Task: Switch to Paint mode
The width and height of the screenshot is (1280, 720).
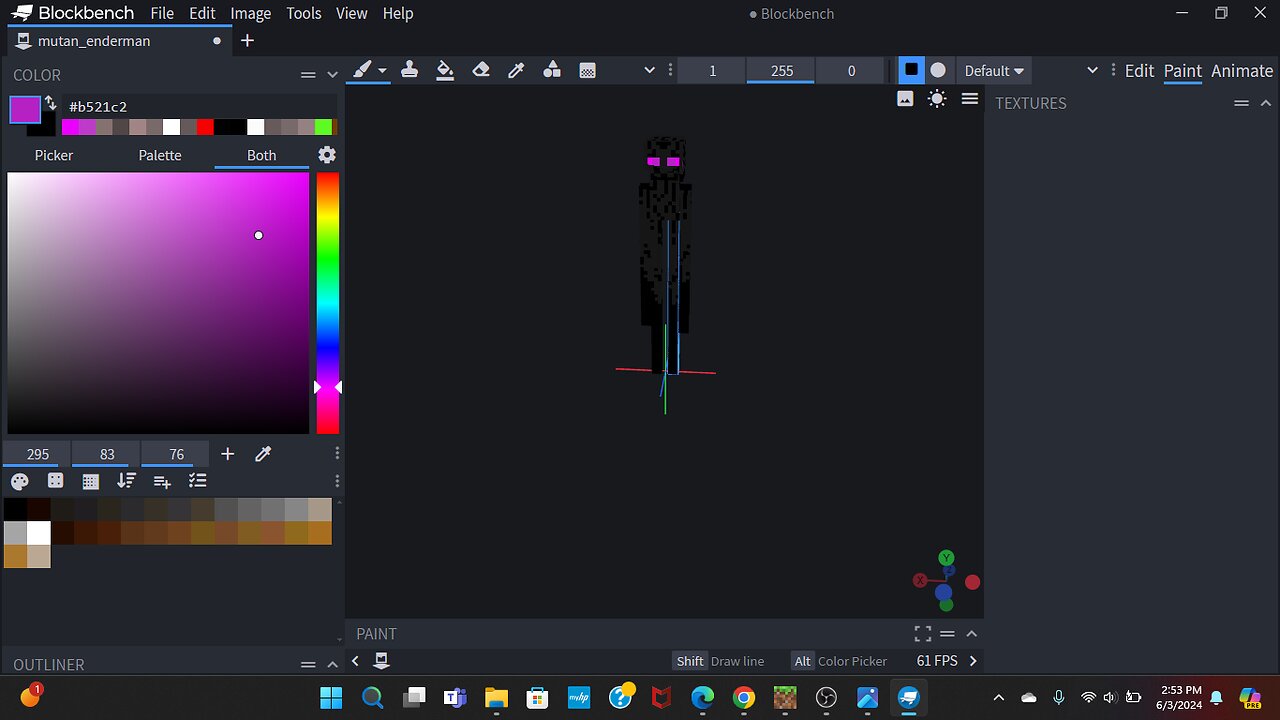Action: point(1182,70)
